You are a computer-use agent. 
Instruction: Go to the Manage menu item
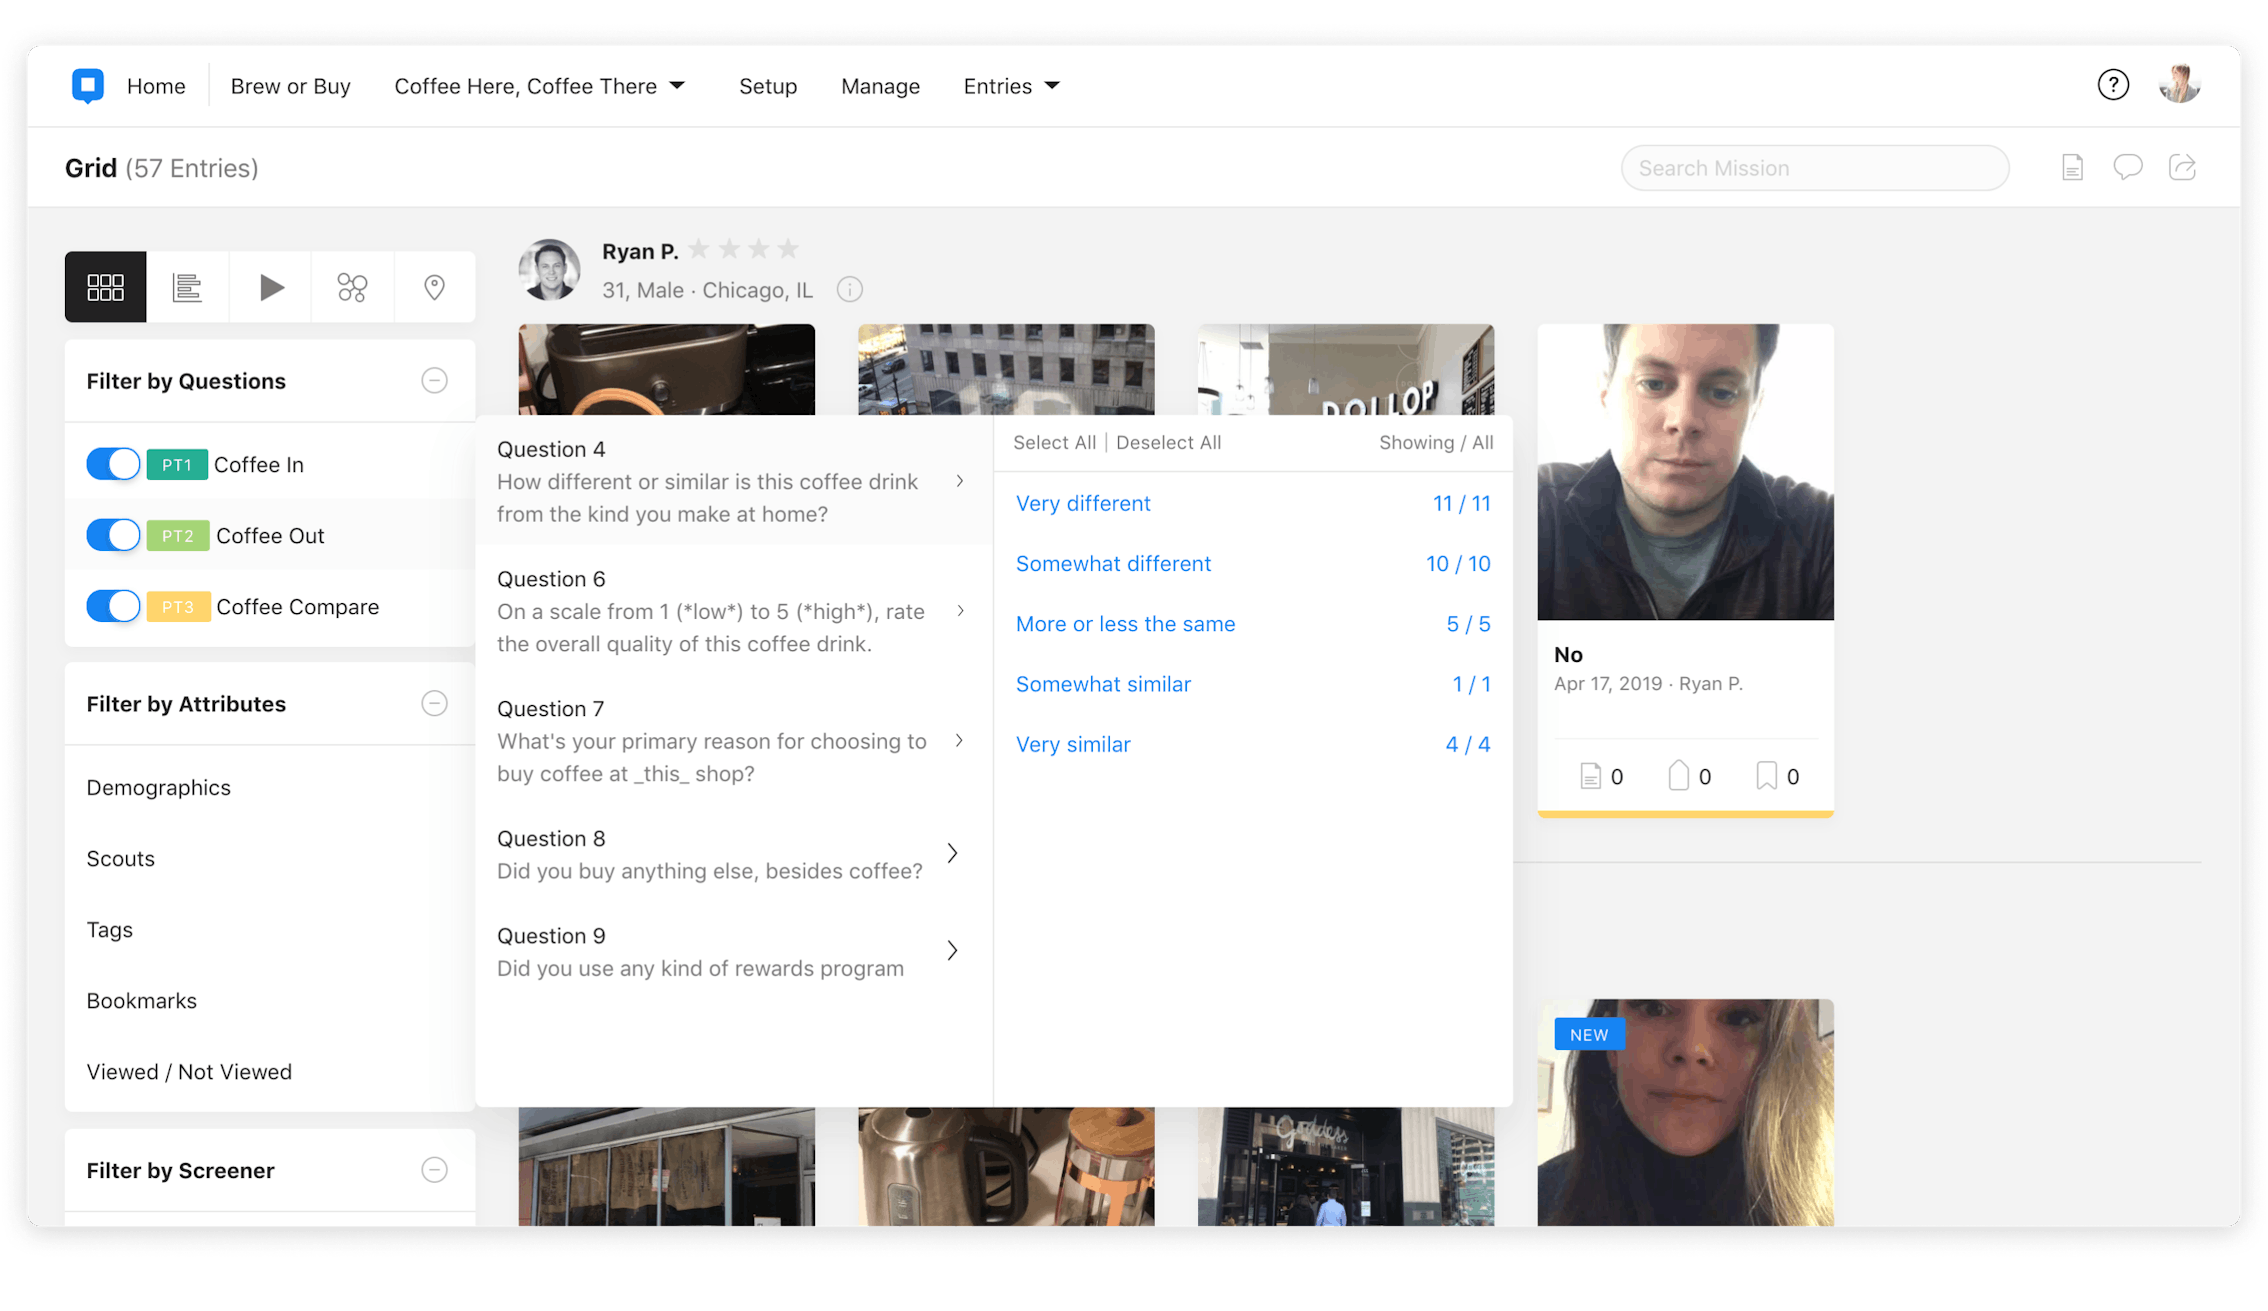point(880,86)
